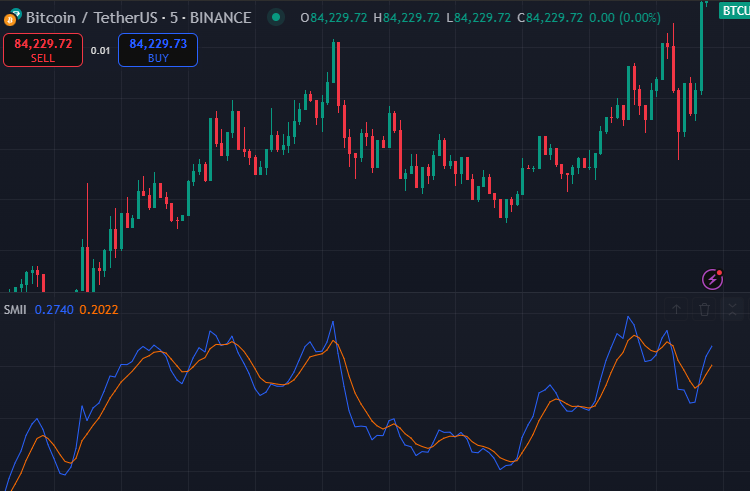Click the low price L84,229.72 value
Viewport: 750px width, 491px height.
(478, 18)
